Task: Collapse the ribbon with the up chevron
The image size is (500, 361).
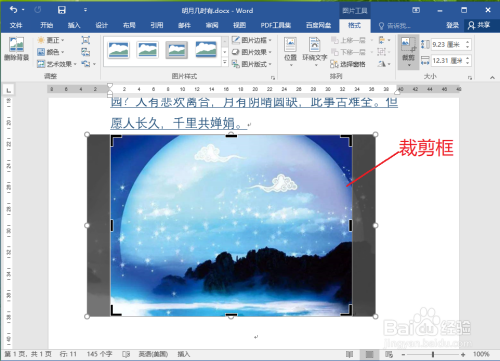Action: (x=492, y=77)
